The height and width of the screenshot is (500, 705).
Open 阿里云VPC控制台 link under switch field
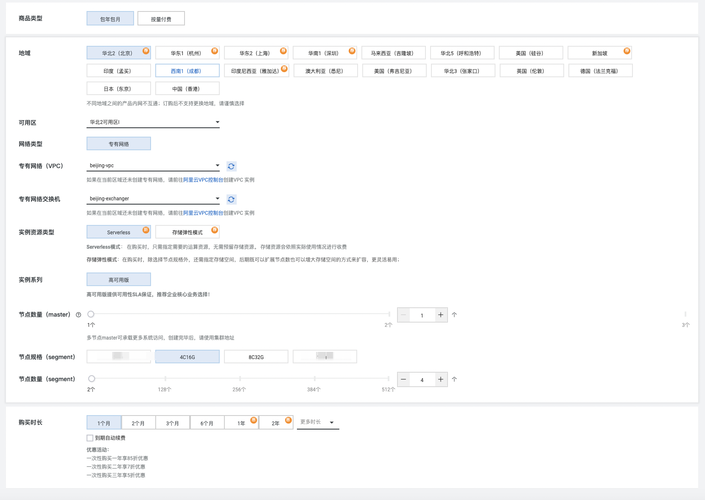pos(203,213)
